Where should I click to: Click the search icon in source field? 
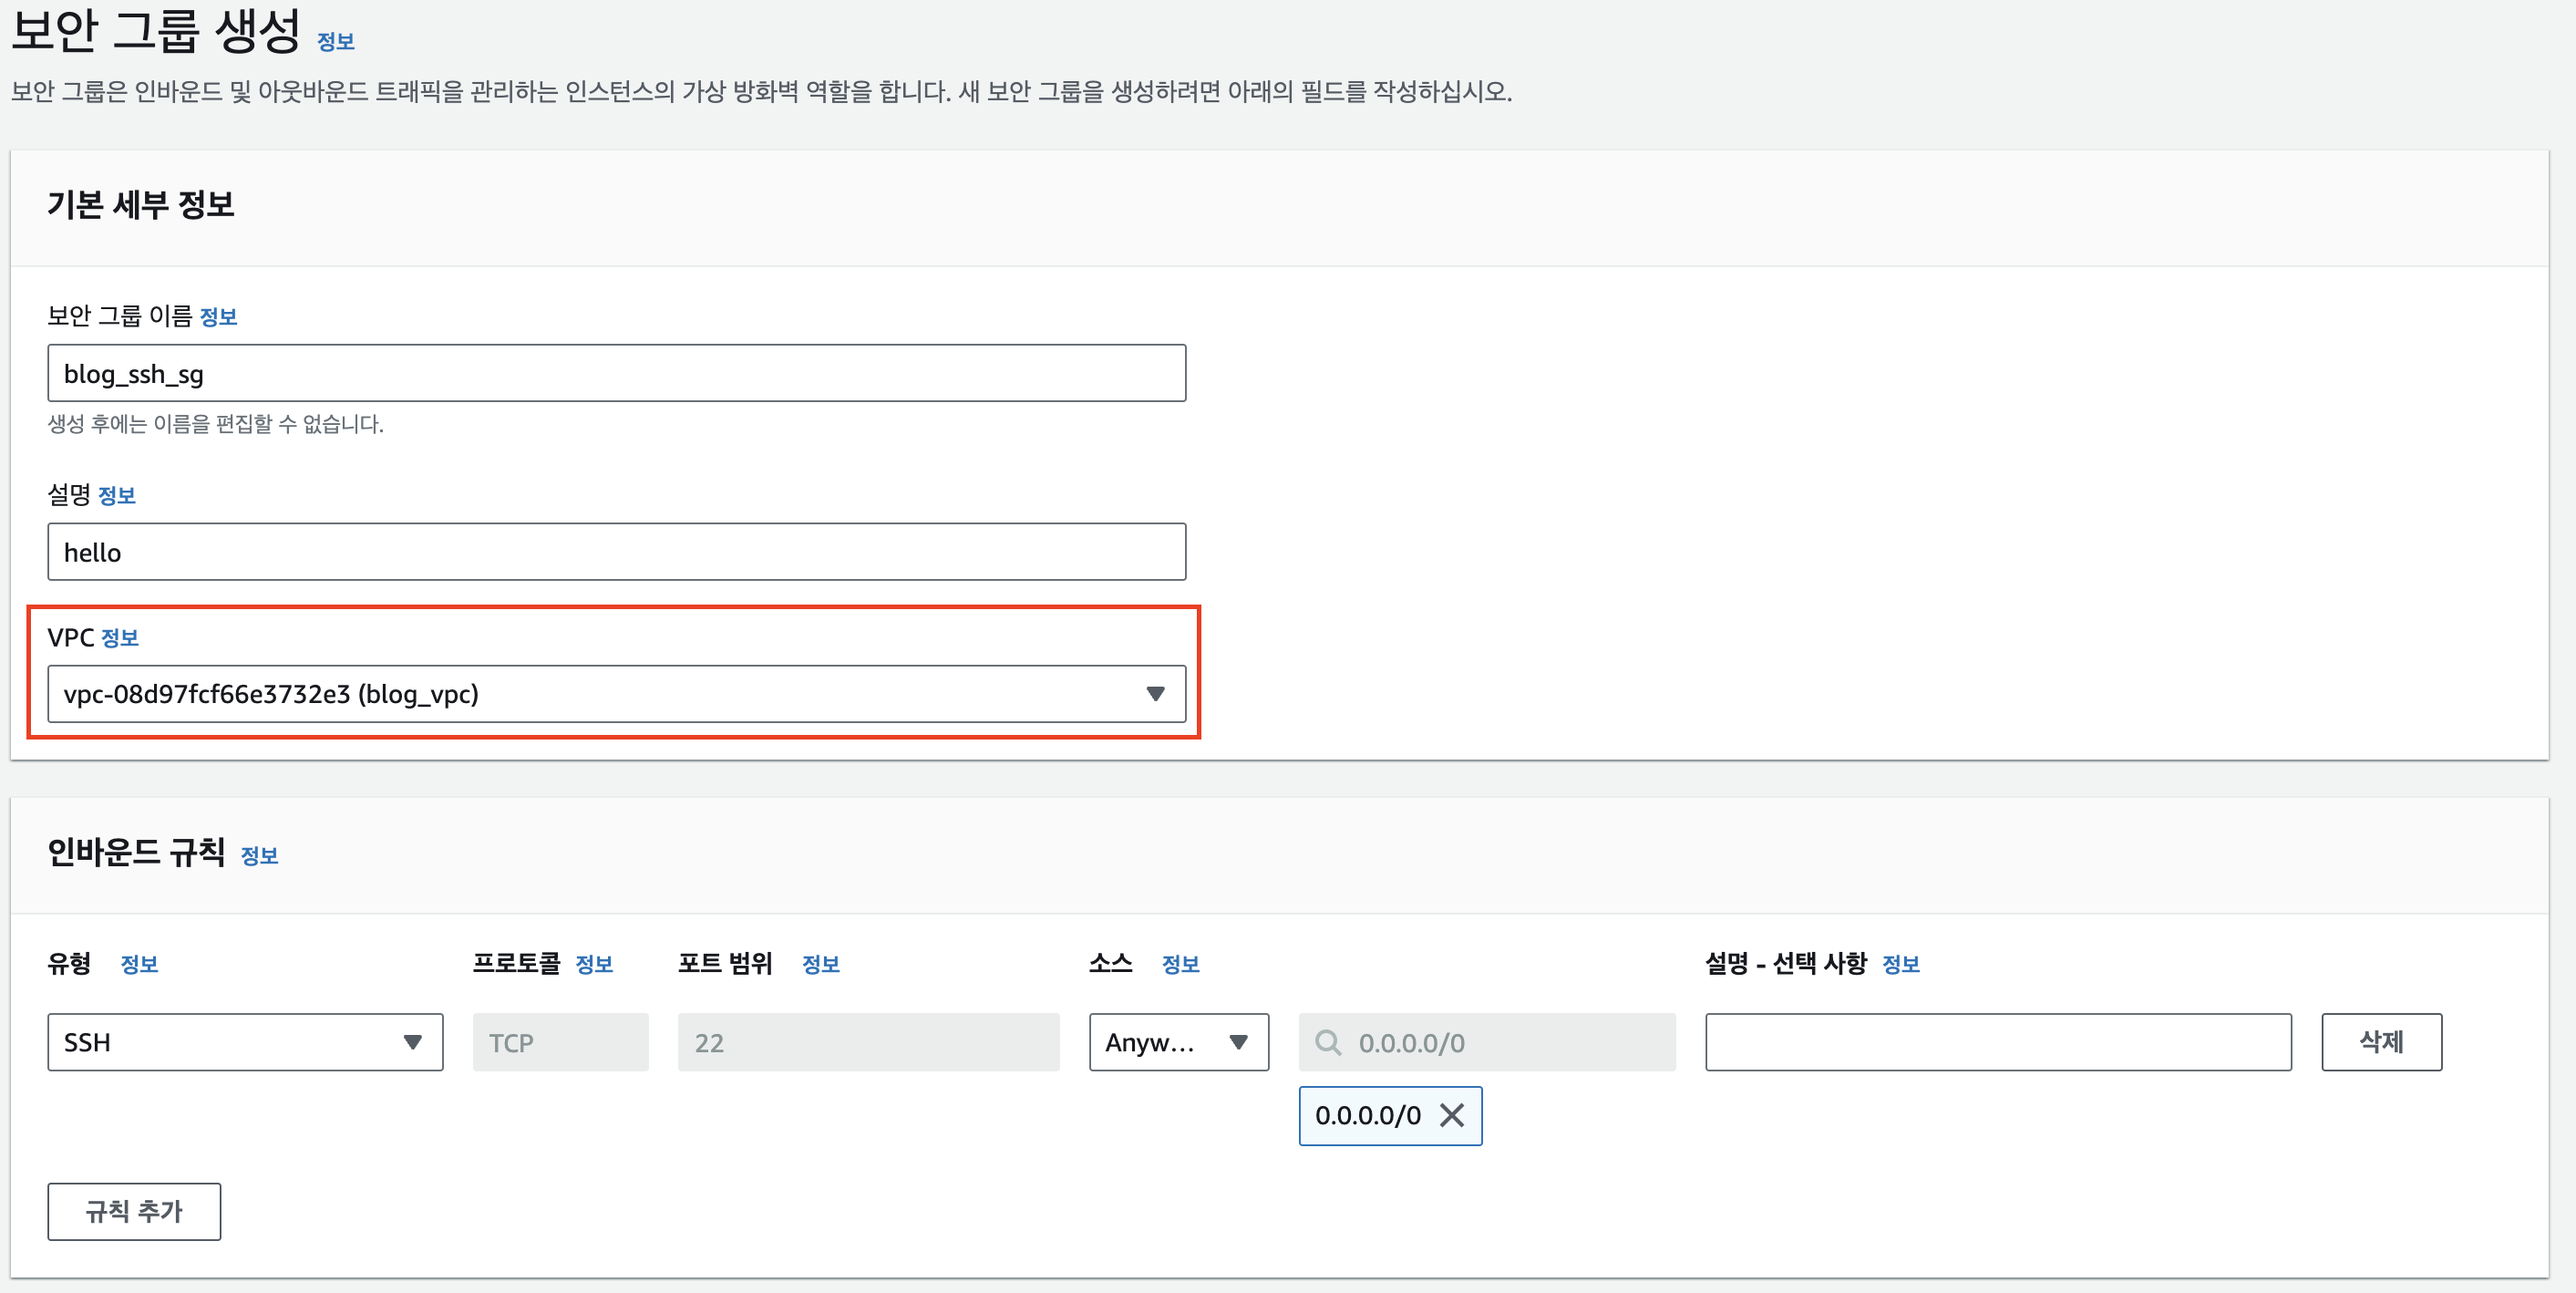(1328, 1042)
